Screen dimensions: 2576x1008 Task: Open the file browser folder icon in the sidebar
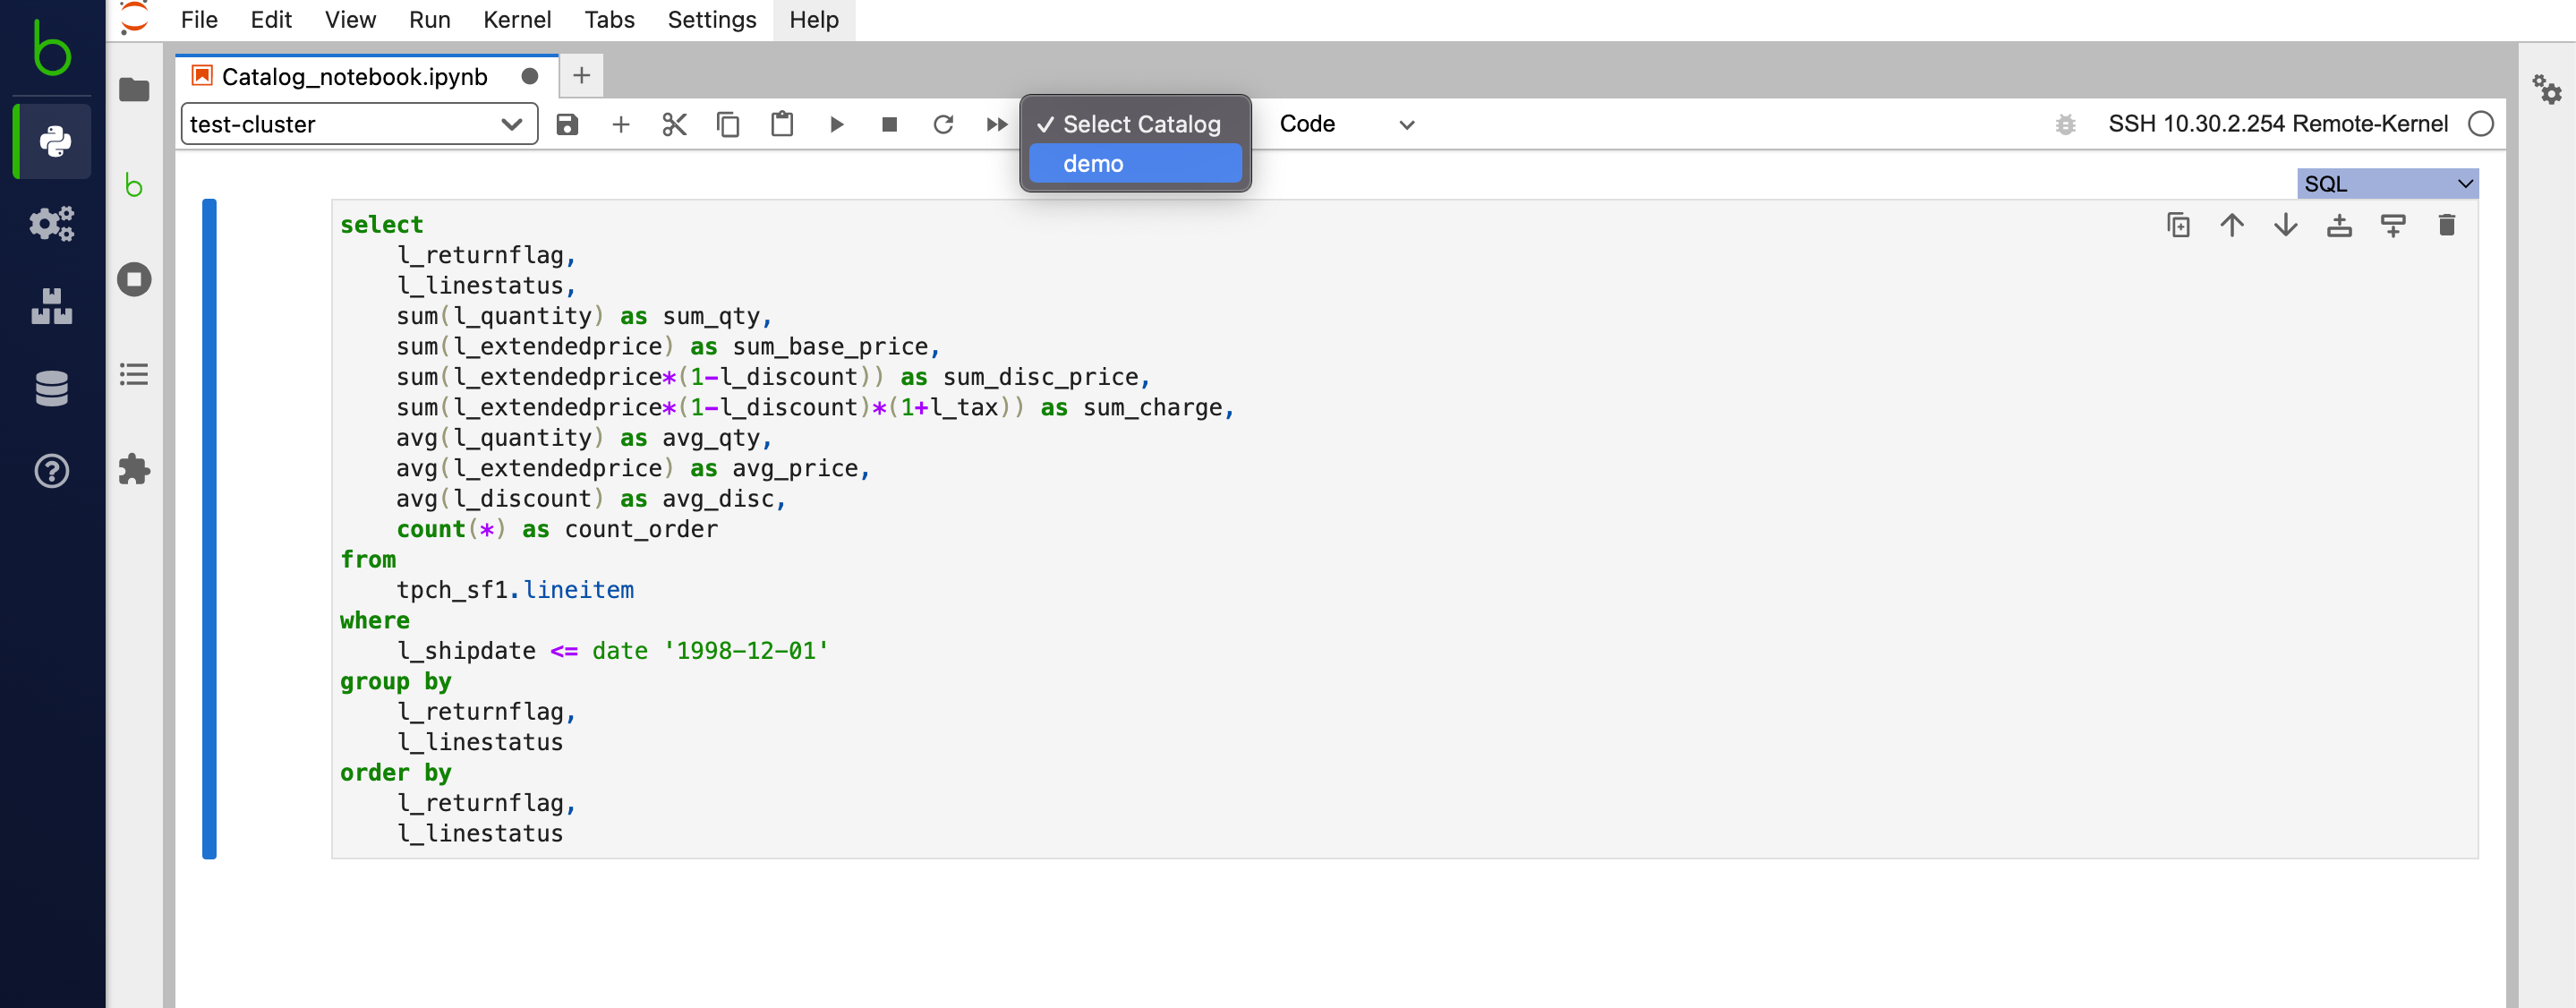pos(134,90)
